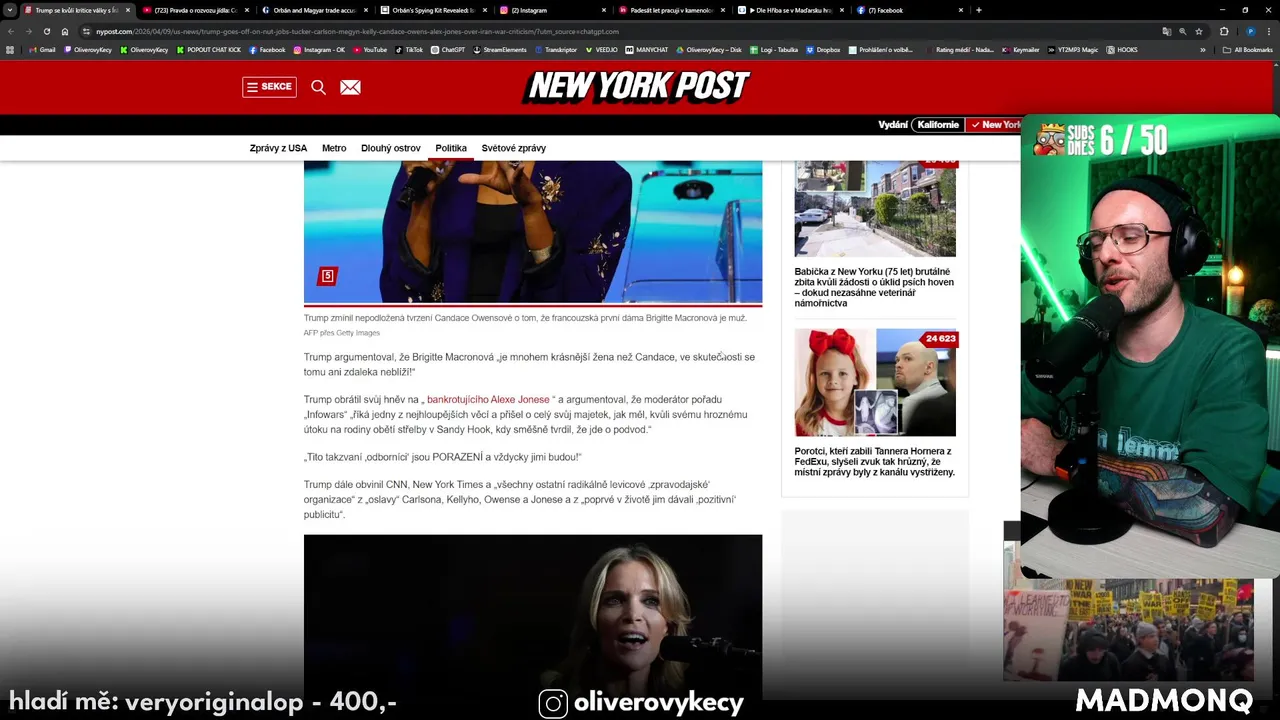The height and width of the screenshot is (720, 1280).
Task: Open the Světové zprávy nav item
Action: pos(514,148)
